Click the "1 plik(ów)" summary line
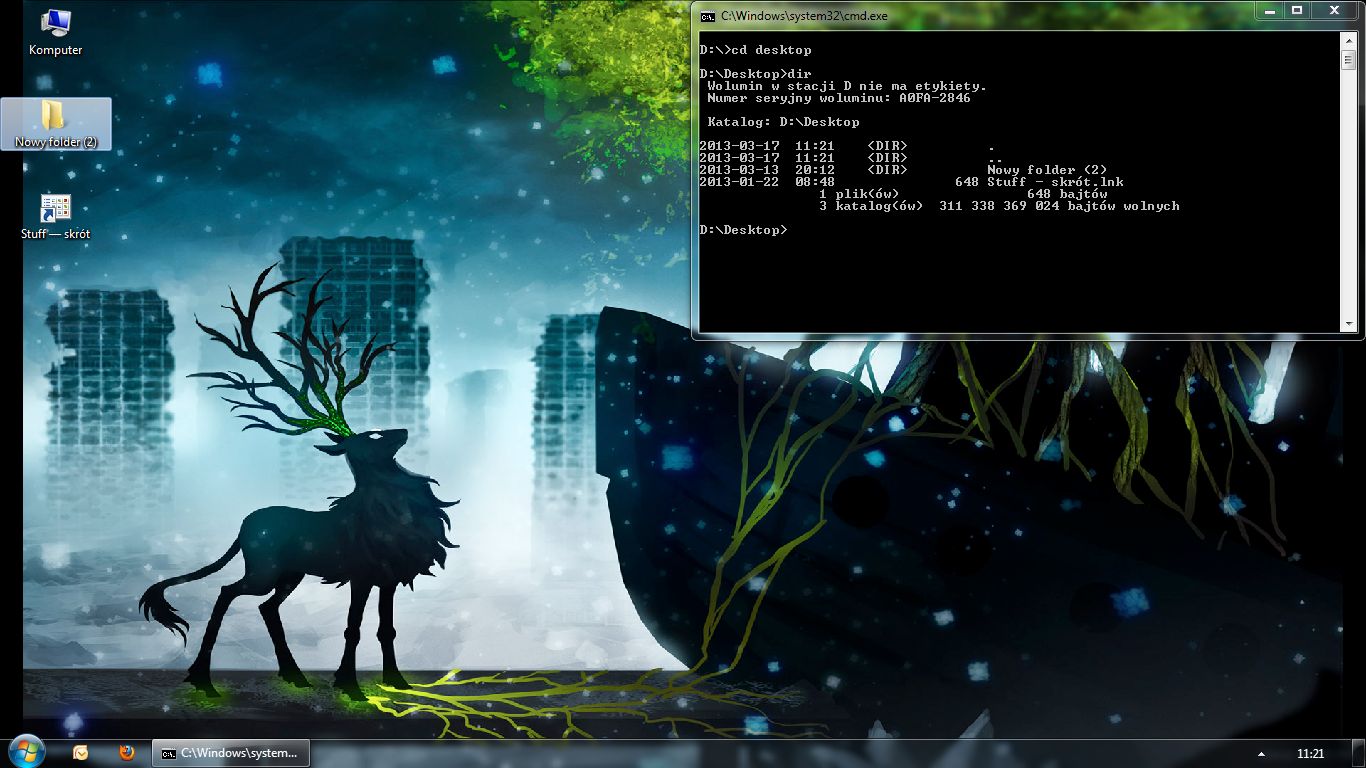The height and width of the screenshot is (768, 1366). coord(963,194)
